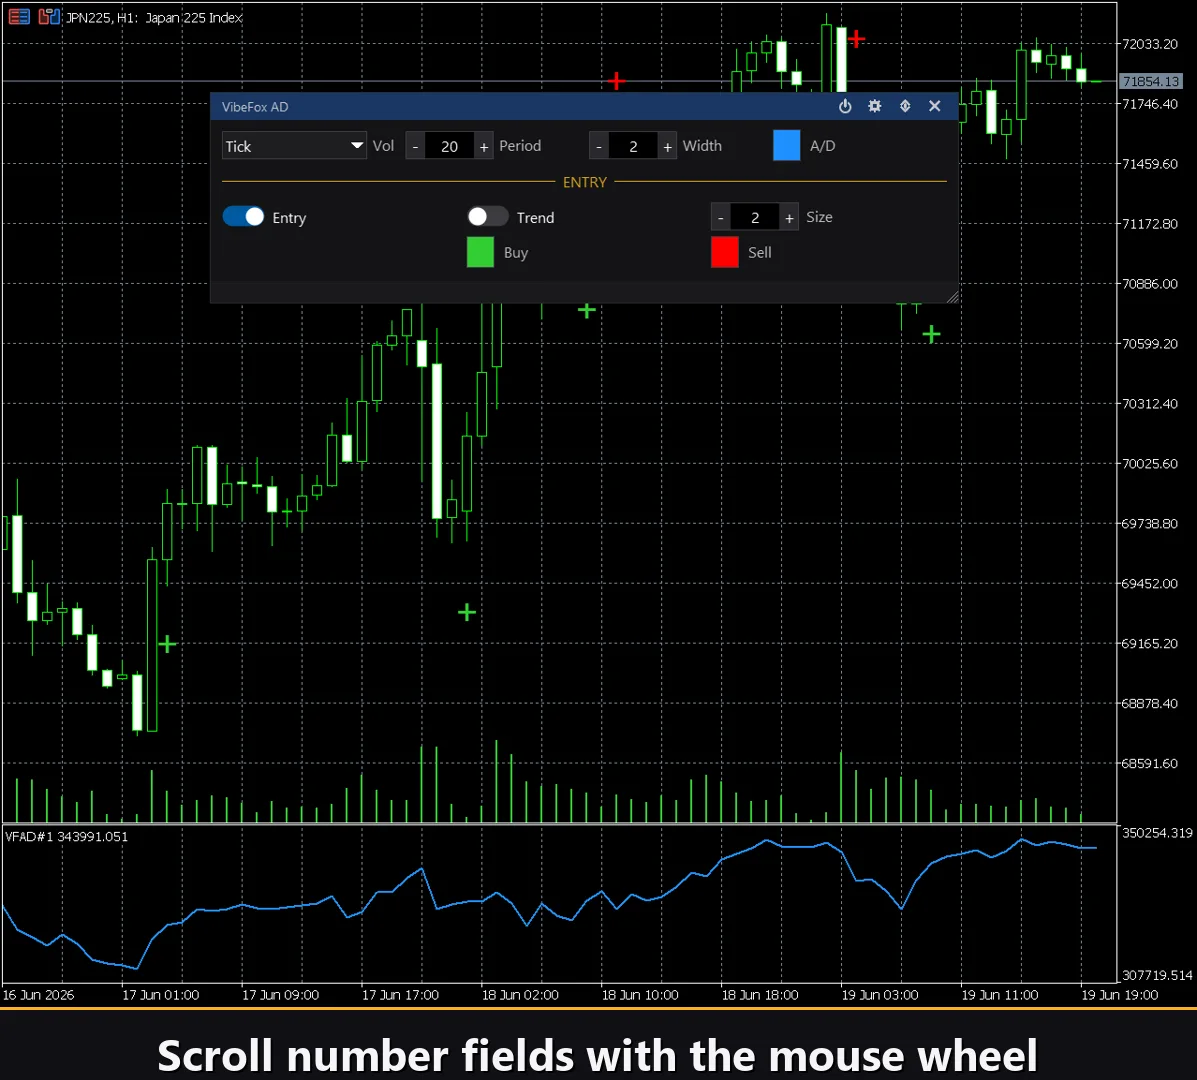Click the resize grip of VibeFox AD panel
1197x1080 pixels.
pos(952,297)
